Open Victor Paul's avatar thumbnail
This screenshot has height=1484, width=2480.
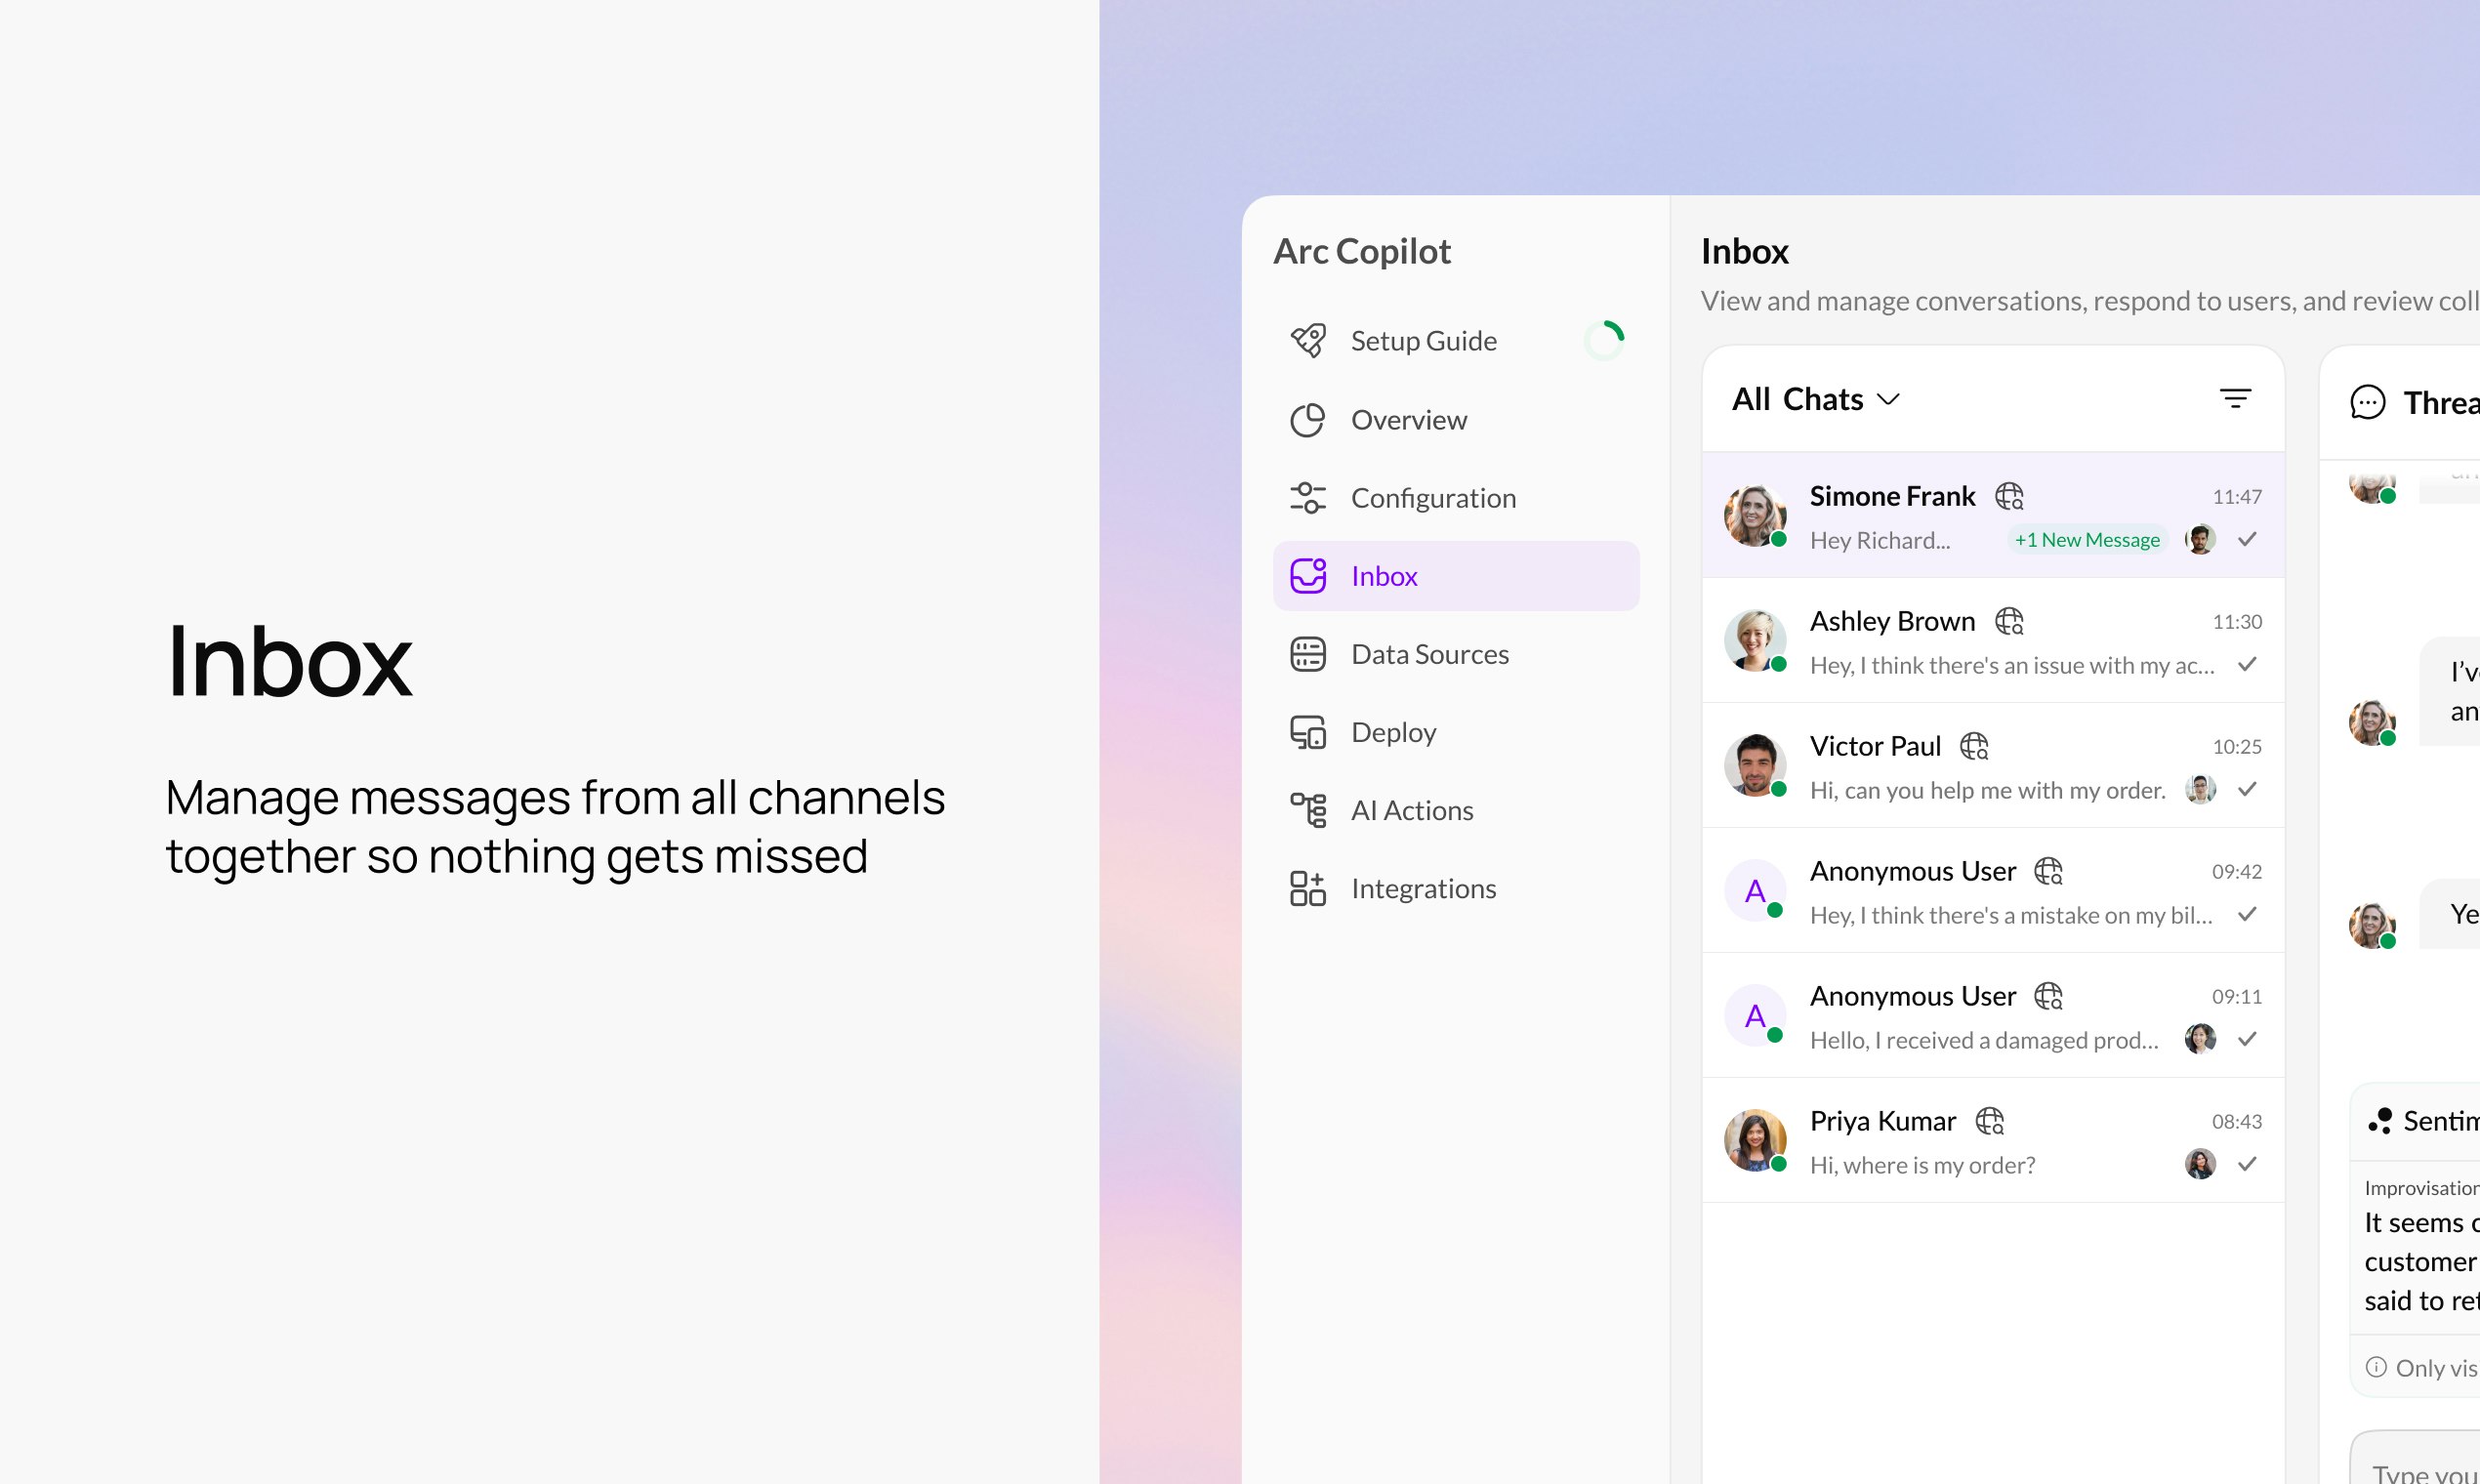[x=1754, y=766]
